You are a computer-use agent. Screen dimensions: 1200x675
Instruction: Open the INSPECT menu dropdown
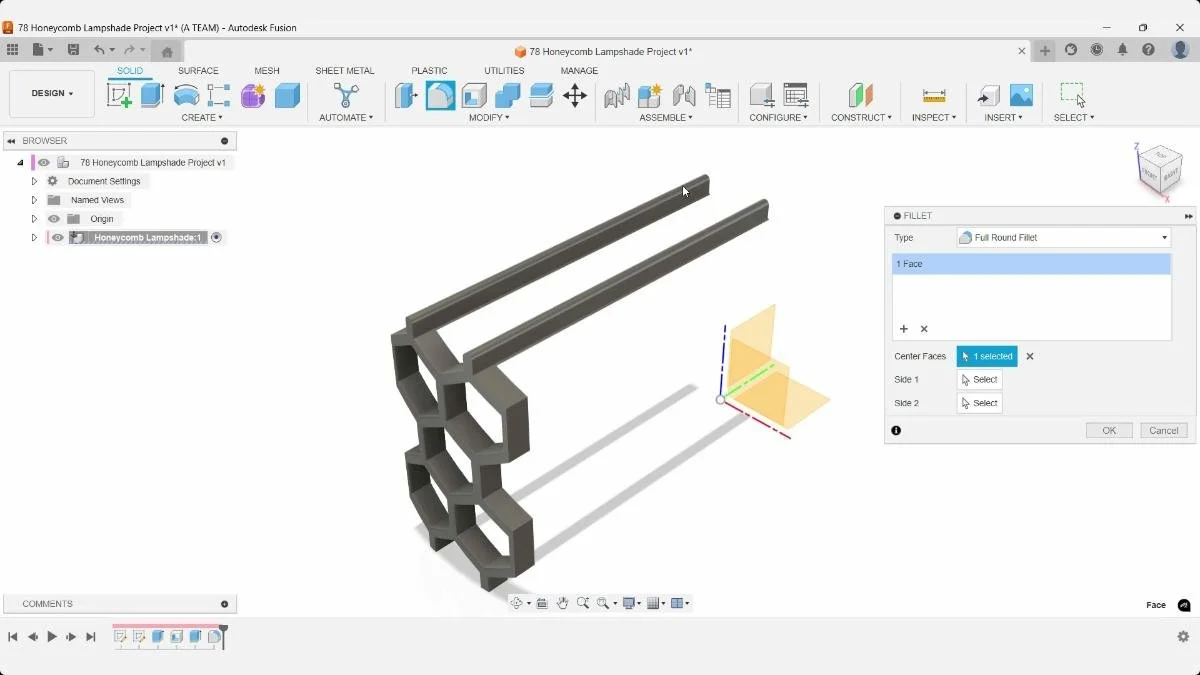pyautogui.click(x=934, y=118)
